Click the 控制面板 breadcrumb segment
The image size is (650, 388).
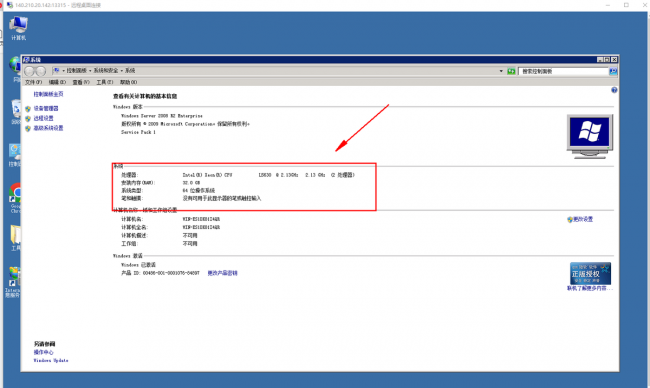tap(77, 71)
